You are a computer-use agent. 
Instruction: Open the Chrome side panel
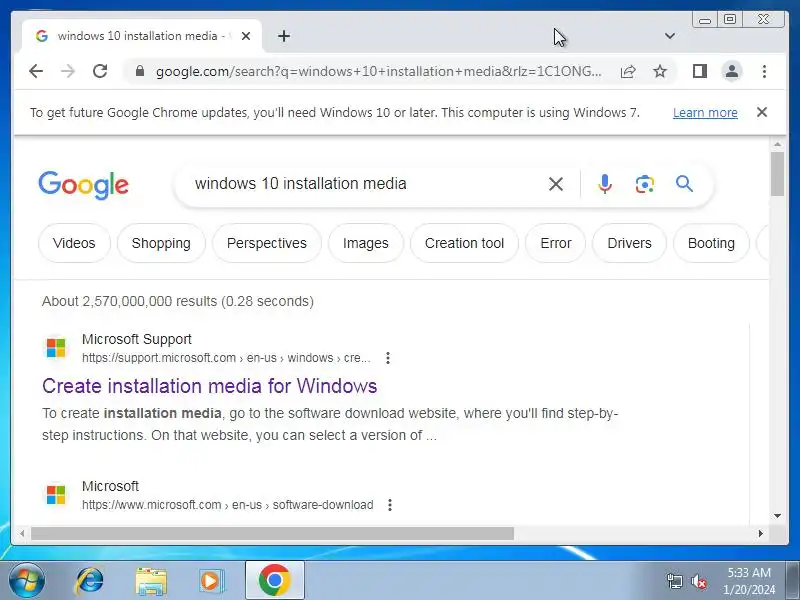[x=699, y=71]
